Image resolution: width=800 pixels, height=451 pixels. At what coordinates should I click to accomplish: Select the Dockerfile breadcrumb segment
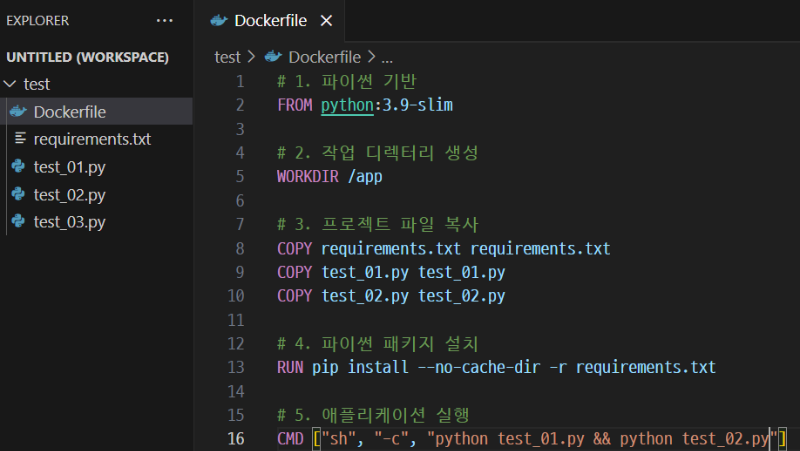(x=324, y=57)
